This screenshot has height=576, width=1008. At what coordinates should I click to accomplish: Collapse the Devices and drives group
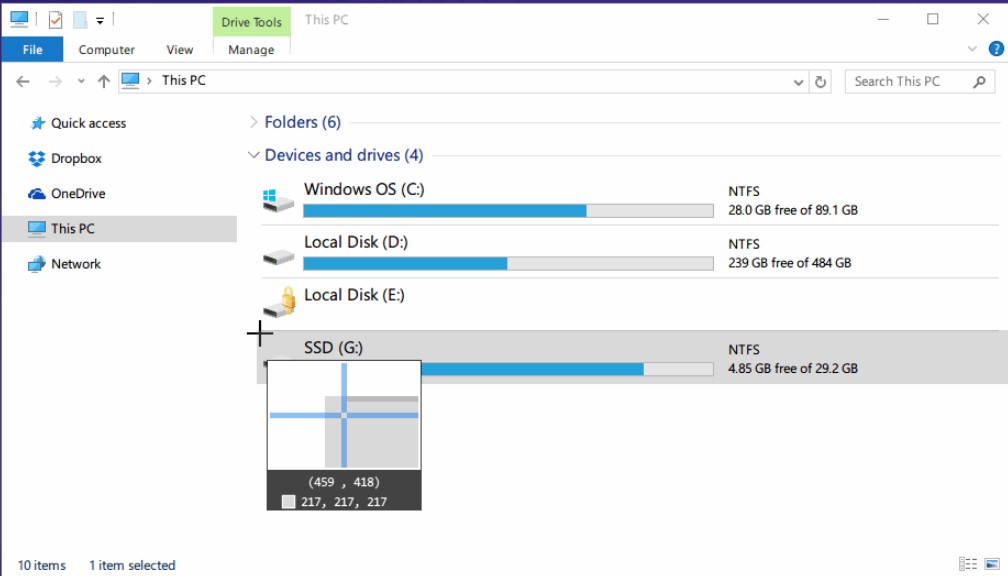coord(253,156)
